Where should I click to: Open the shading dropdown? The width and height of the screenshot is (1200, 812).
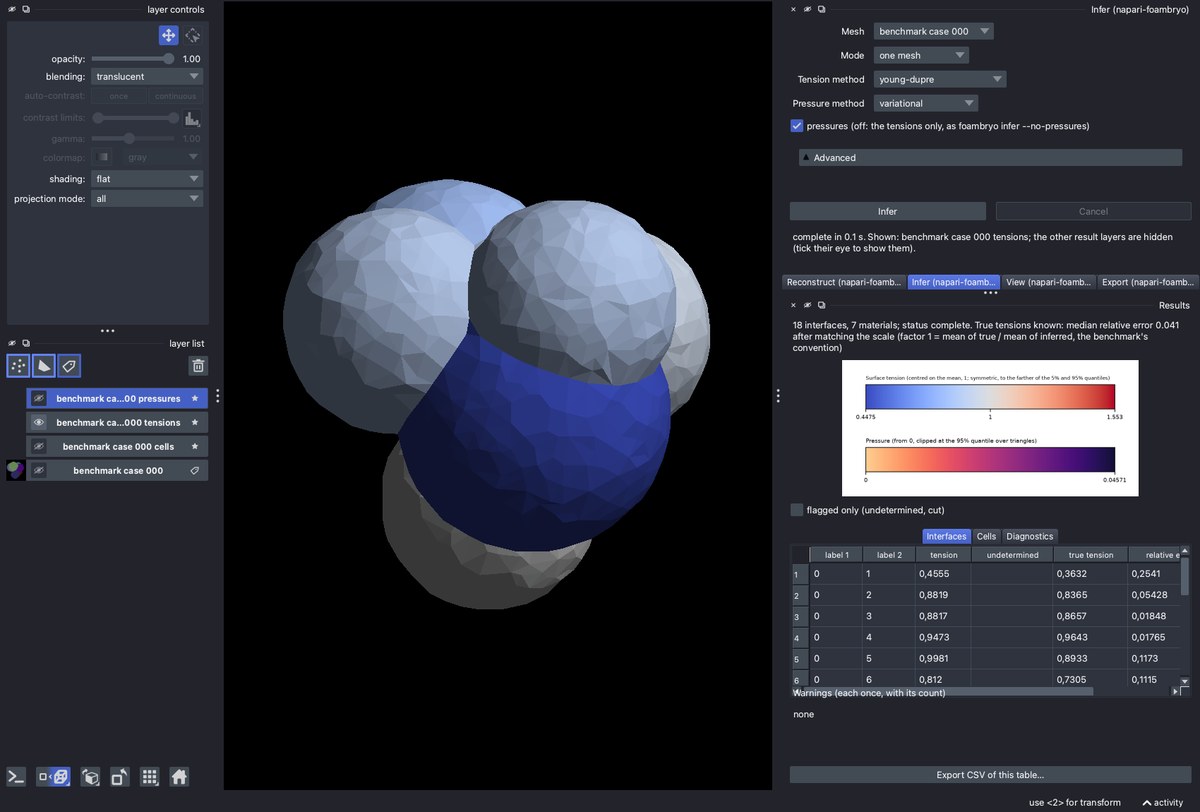[147, 179]
